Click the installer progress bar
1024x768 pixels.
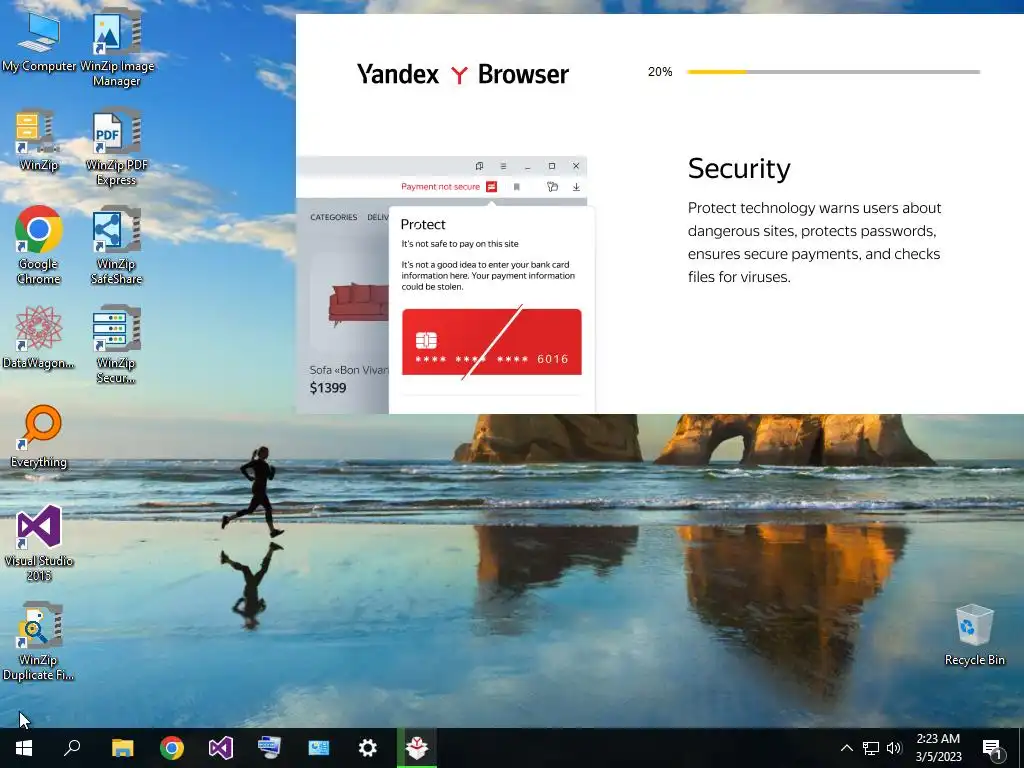point(833,72)
